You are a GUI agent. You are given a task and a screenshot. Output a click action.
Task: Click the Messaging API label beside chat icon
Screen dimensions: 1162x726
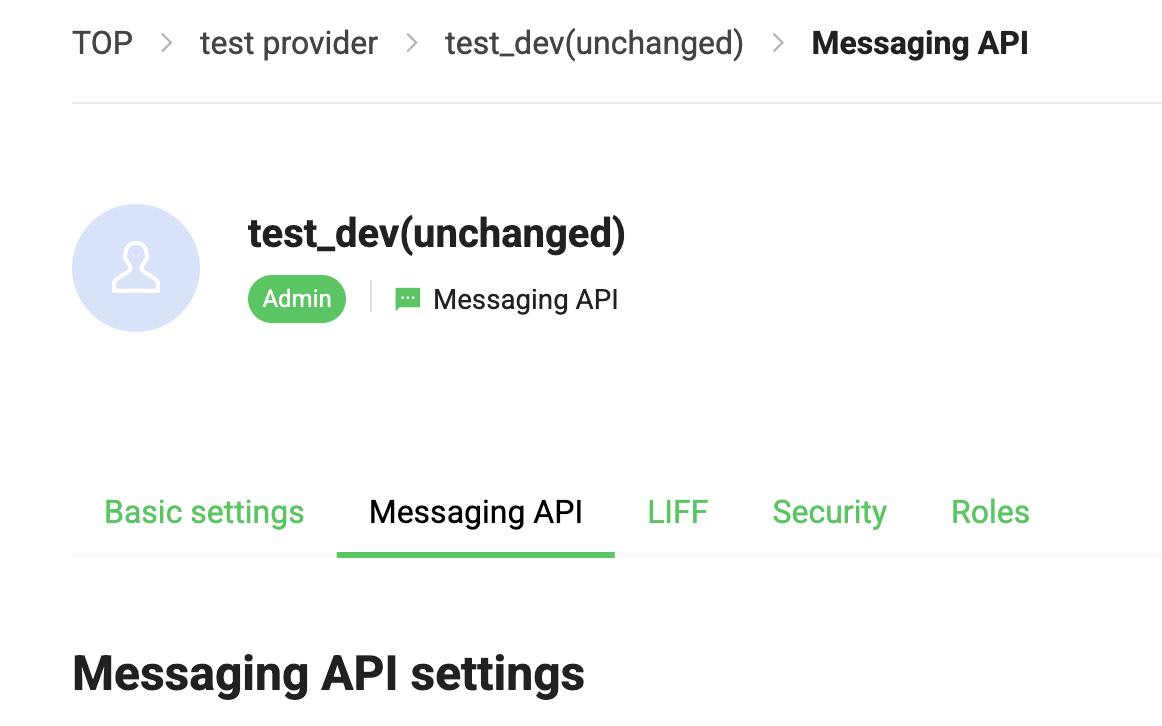pyautogui.click(x=526, y=299)
